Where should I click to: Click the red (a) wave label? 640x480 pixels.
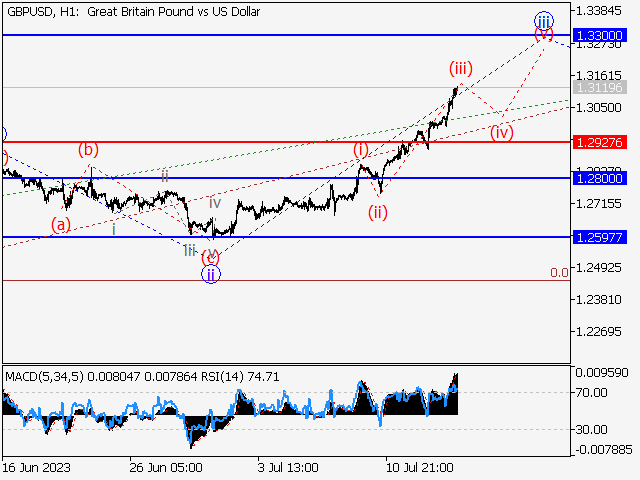pos(61,224)
